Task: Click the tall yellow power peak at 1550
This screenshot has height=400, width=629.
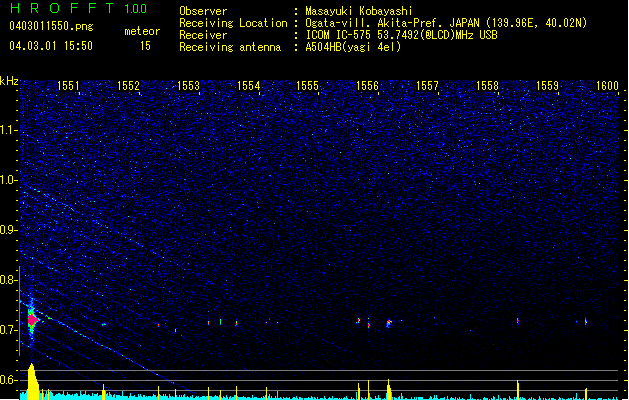Action: click(32, 381)
